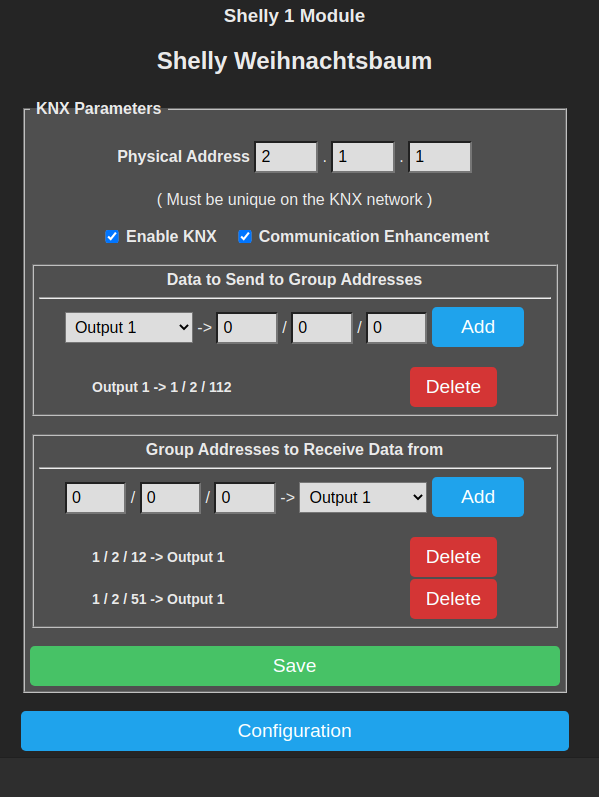Save the KNX parameters
This screenshot has height=797, width=599.
295,666
